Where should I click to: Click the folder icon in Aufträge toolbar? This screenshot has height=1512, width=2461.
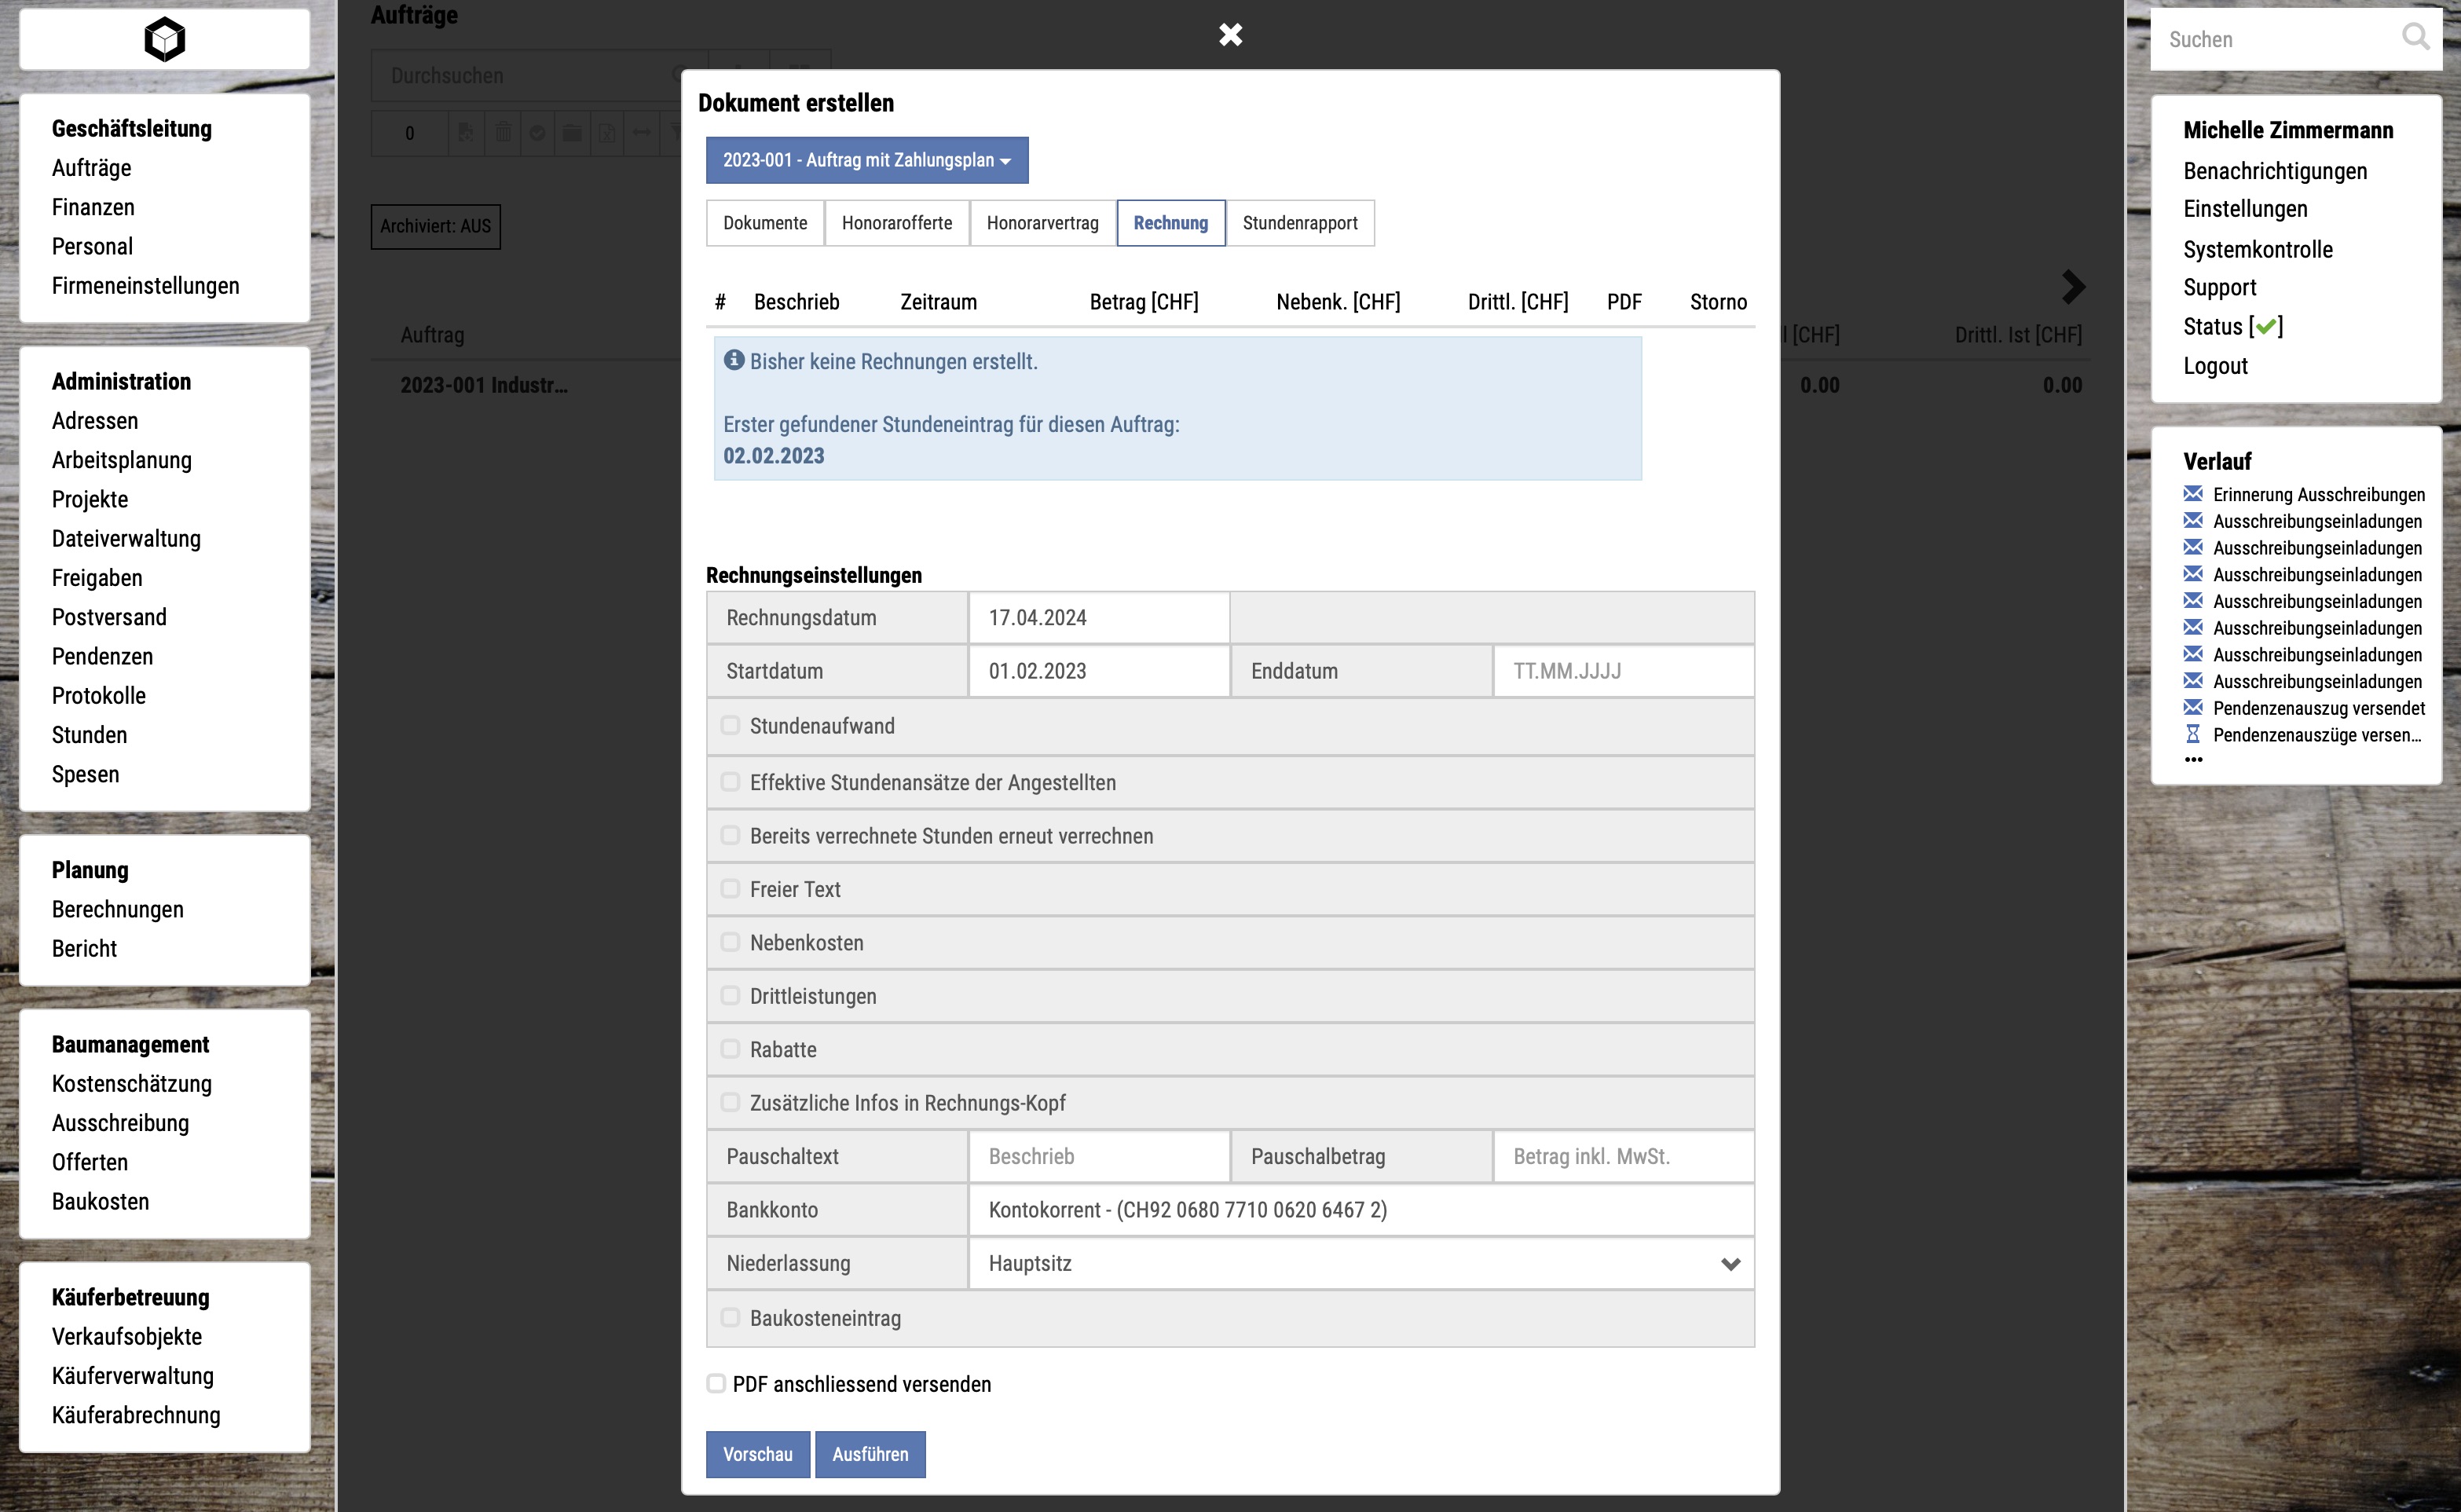point(572,132)
